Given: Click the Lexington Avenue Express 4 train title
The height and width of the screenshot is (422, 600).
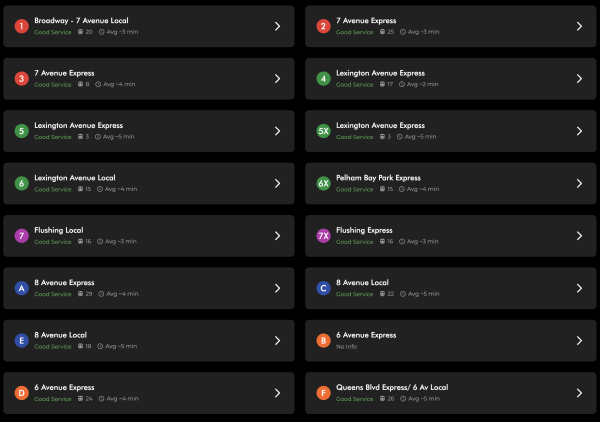Looking at the screenshot, I should [380, 73].
